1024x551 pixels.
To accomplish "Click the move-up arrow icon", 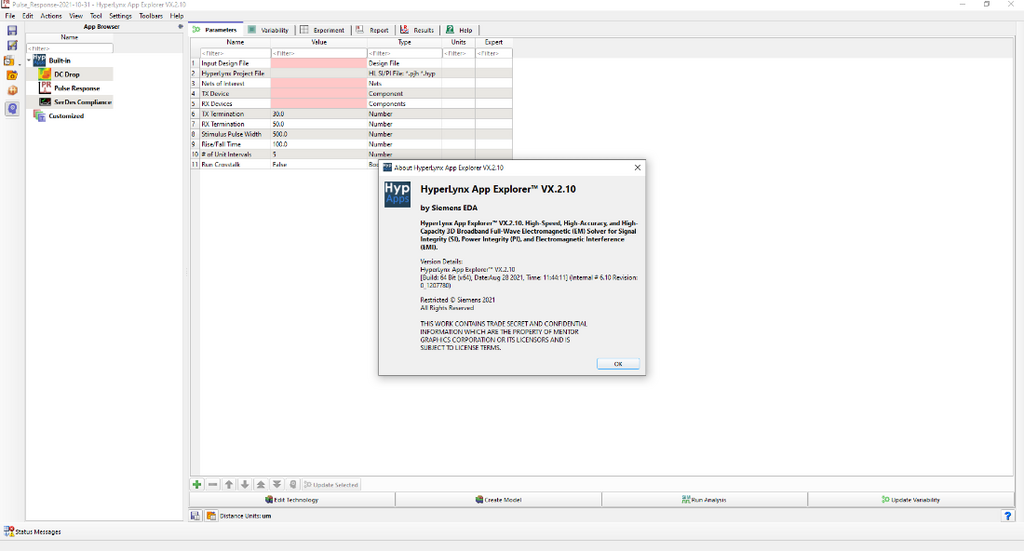I will pos(229,484).
